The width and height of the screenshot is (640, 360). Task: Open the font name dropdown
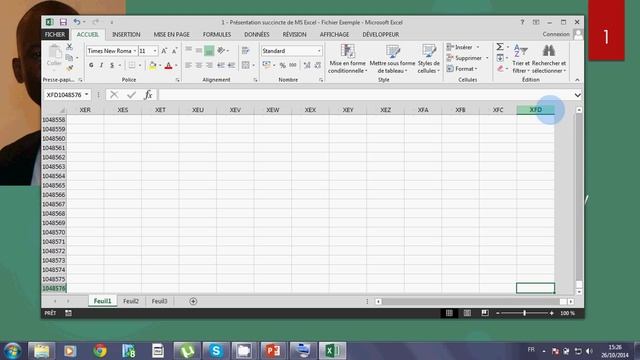pyautogui.click(x=135, y=51)
